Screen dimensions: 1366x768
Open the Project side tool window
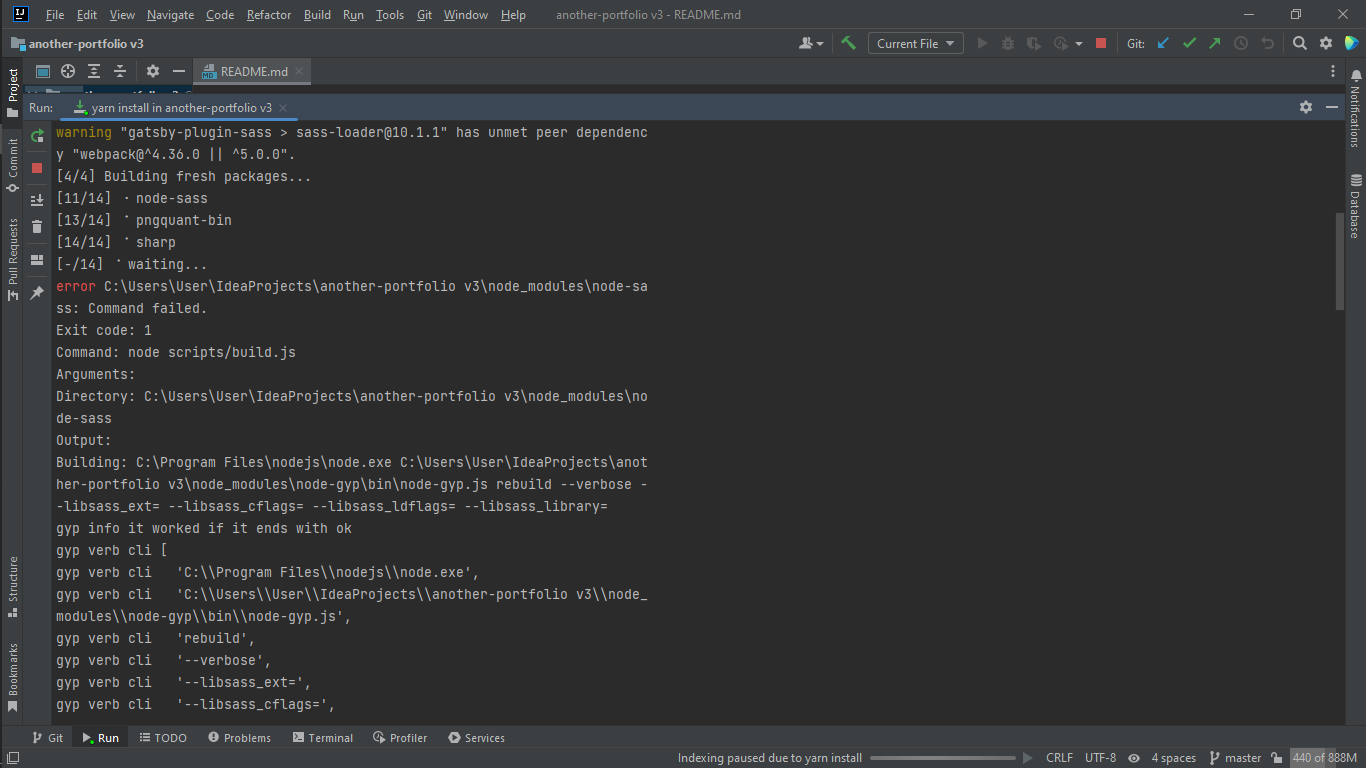click(x=13, y=93)
